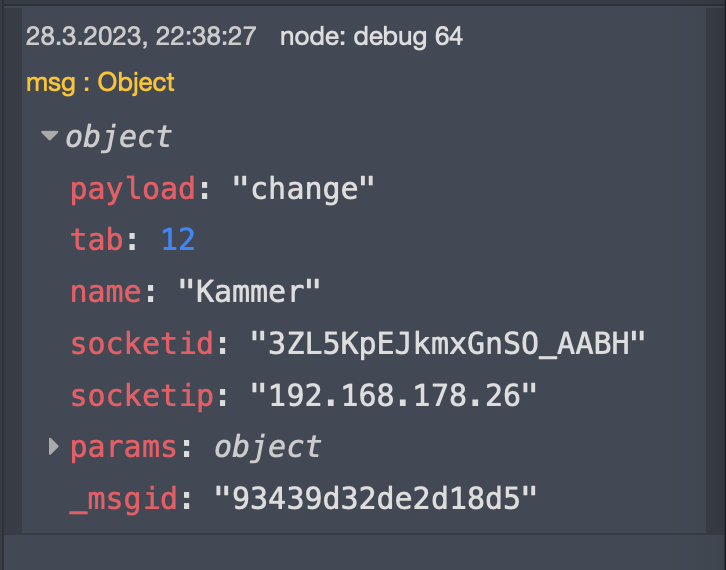The height and width of the screenshot is (570, 726).
Task: Click the "Kammer" name value
Action: pyautogui.click(x=249, y=292)
